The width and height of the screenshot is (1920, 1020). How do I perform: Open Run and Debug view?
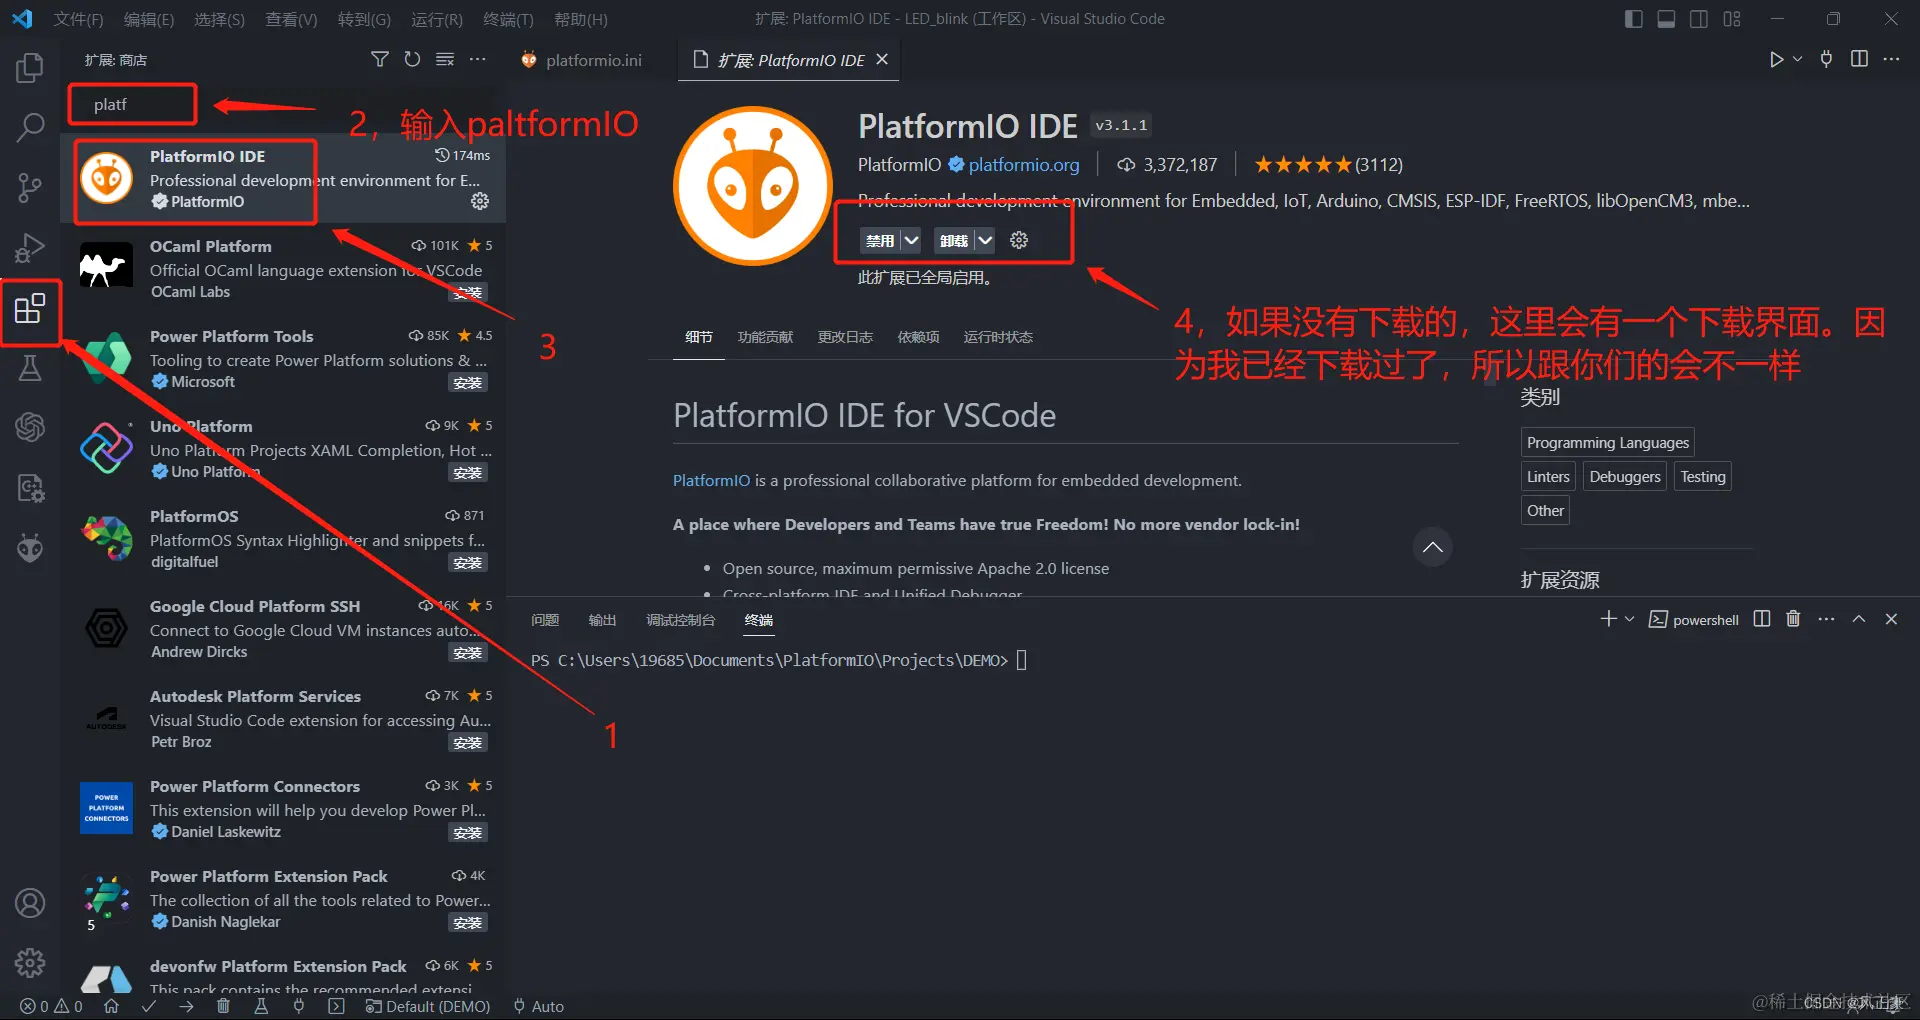click(30, 247)
